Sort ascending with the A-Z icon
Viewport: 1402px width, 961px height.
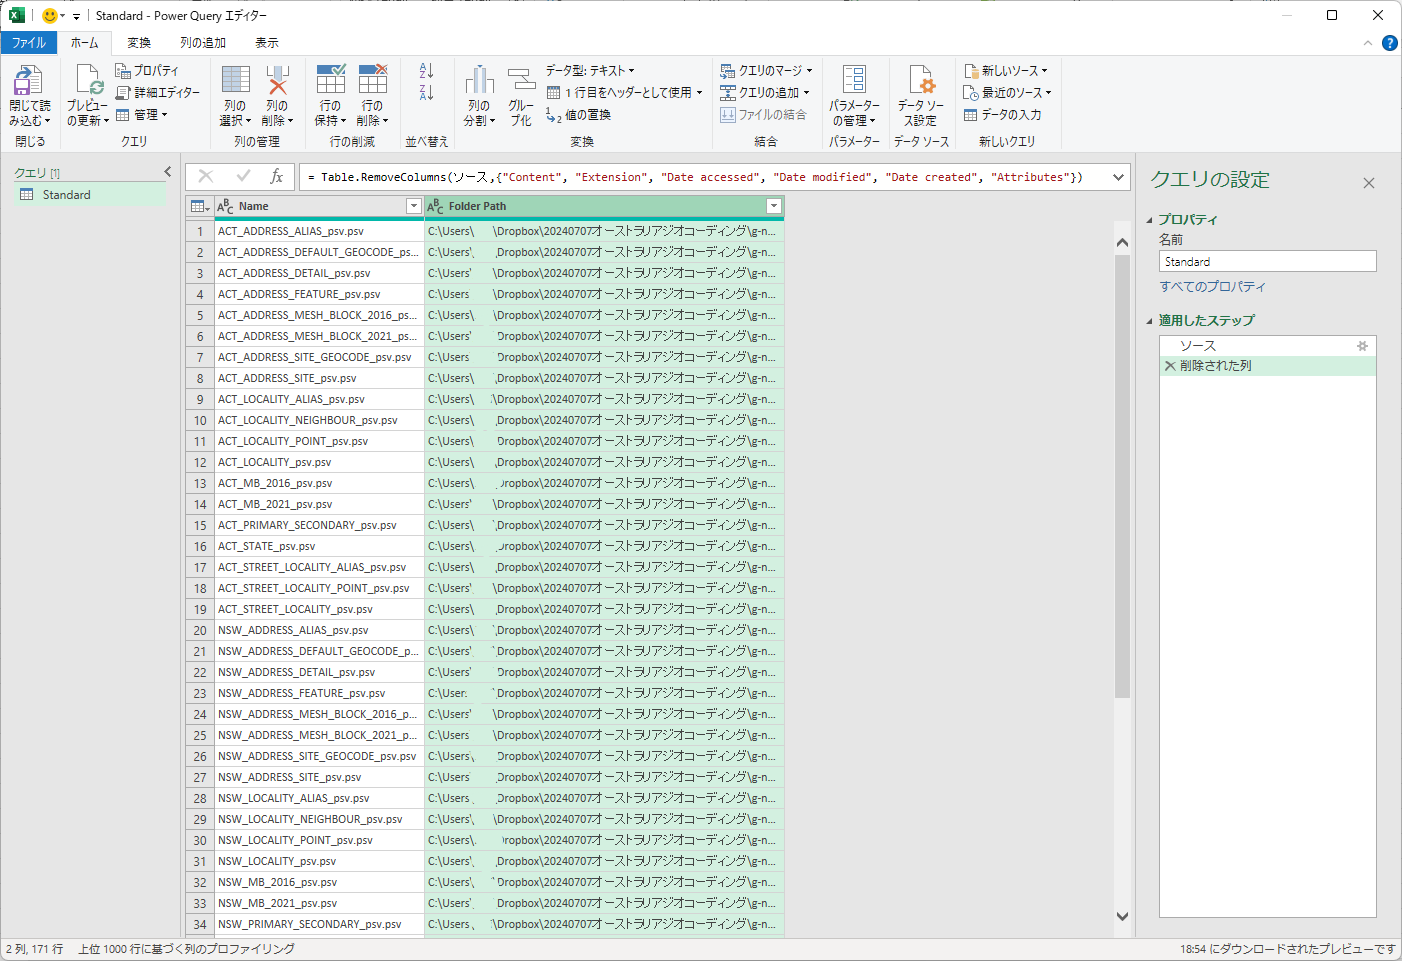pyautogui.click(x=426, y=71)
